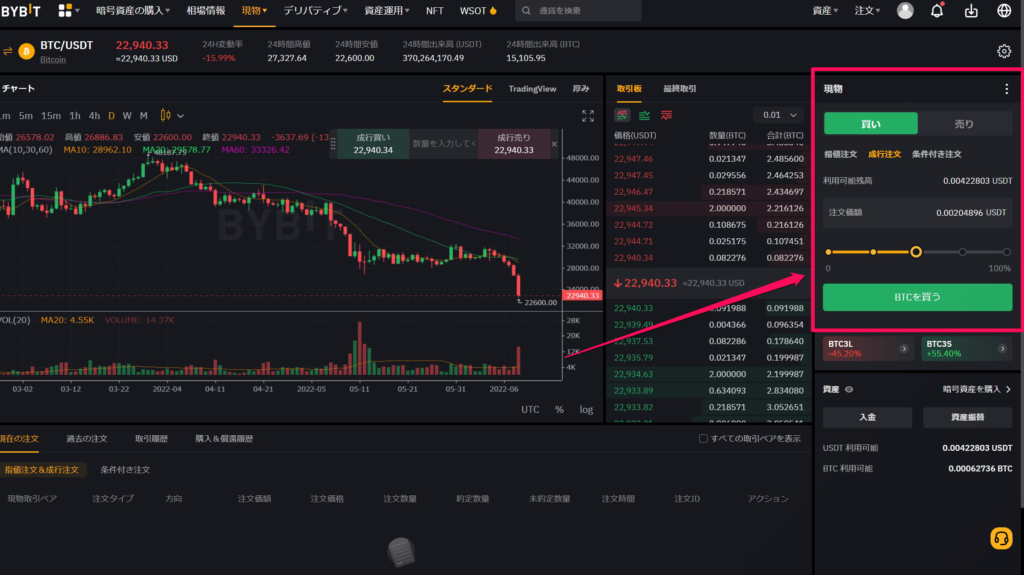Open the notifications bell
The image size is (1024, 575).
tap(936, 10)
